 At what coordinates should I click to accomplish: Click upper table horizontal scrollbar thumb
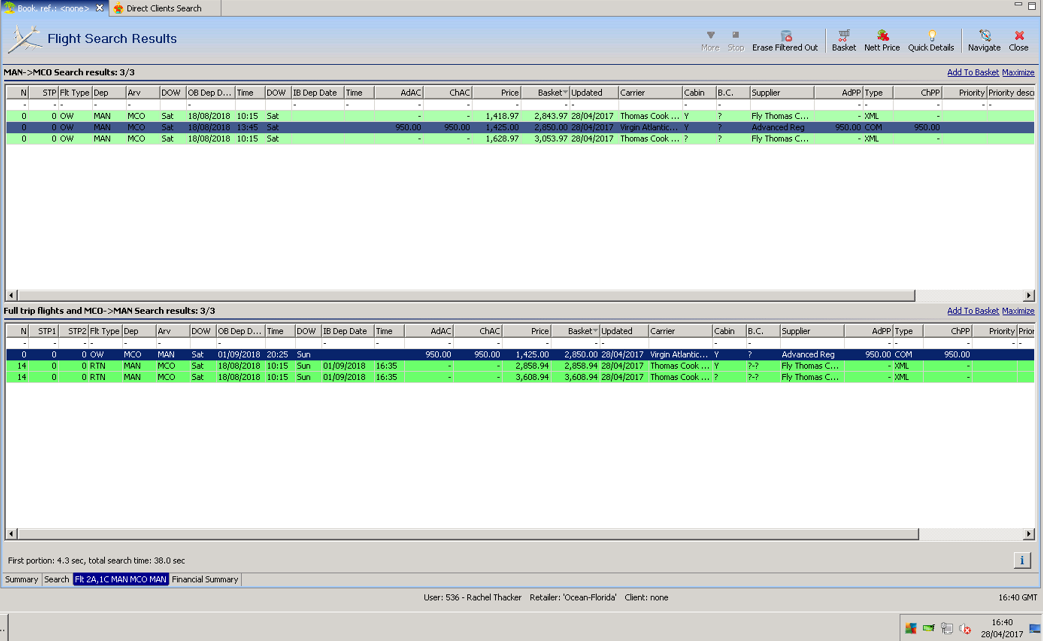click(x=466, y=295)
